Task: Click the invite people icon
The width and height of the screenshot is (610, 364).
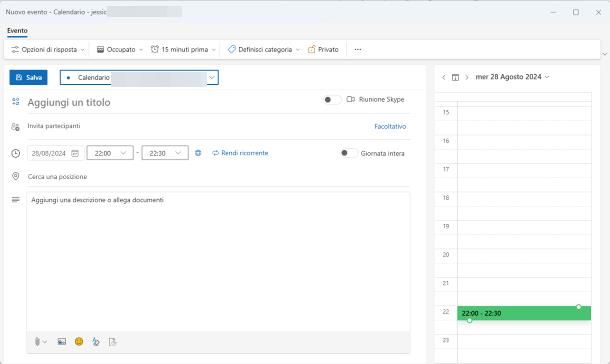Action: pos(15,127)
